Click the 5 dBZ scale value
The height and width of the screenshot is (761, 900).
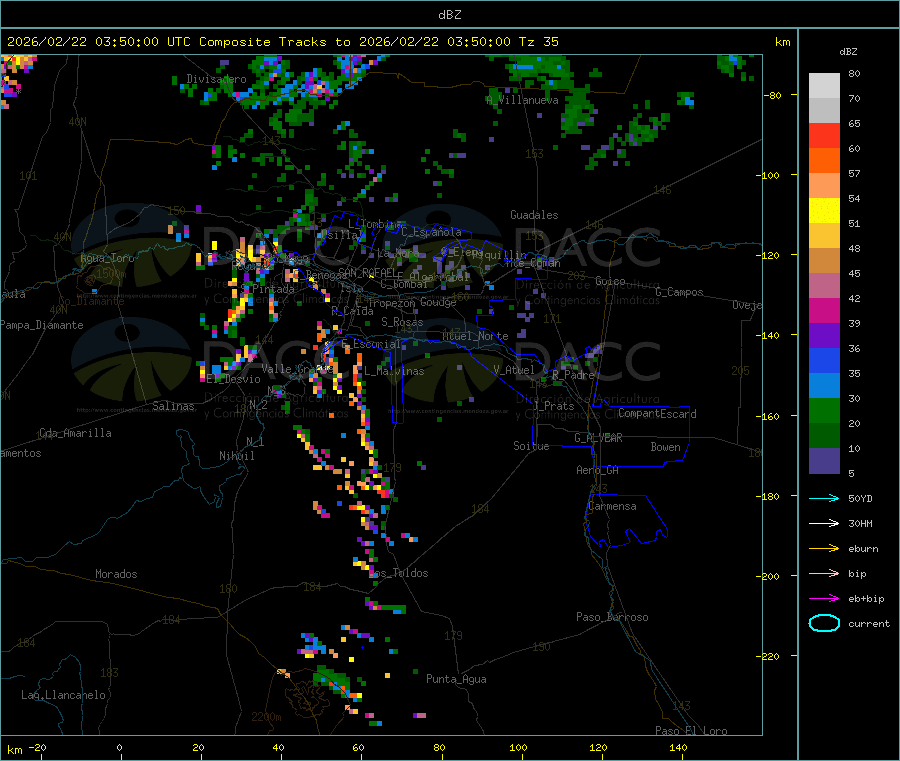coord(851,473)
